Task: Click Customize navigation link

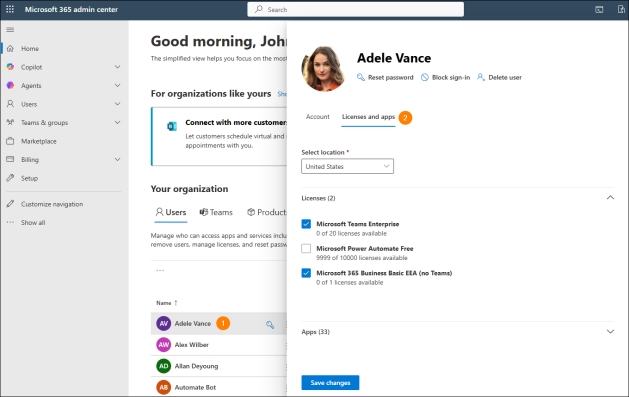Action: 52,204
